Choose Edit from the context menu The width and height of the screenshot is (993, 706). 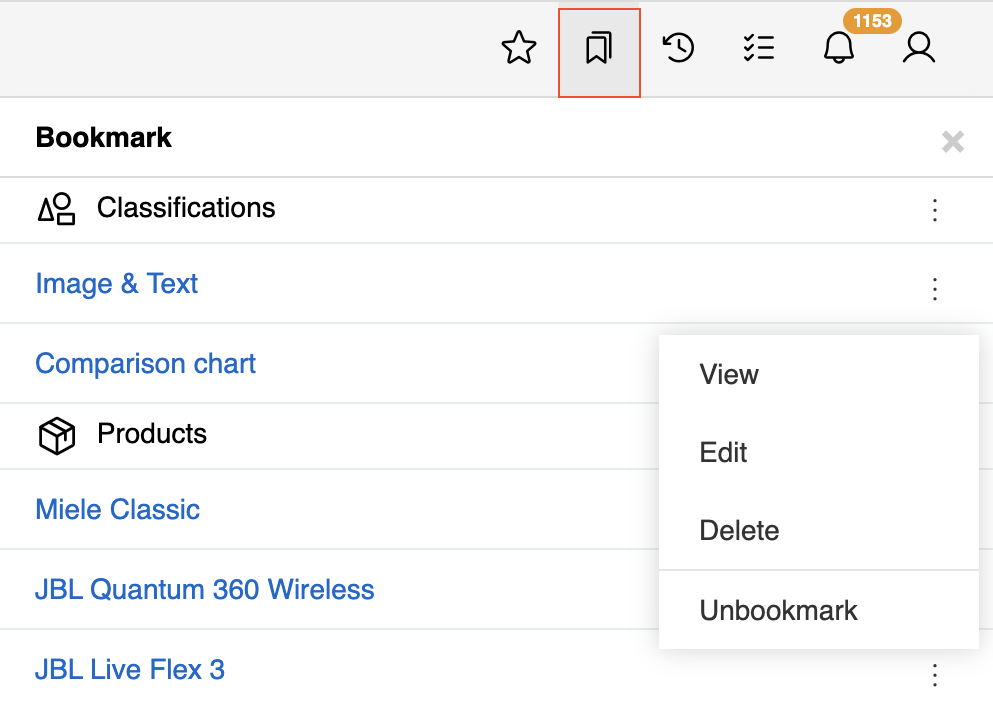click(723, 453)
